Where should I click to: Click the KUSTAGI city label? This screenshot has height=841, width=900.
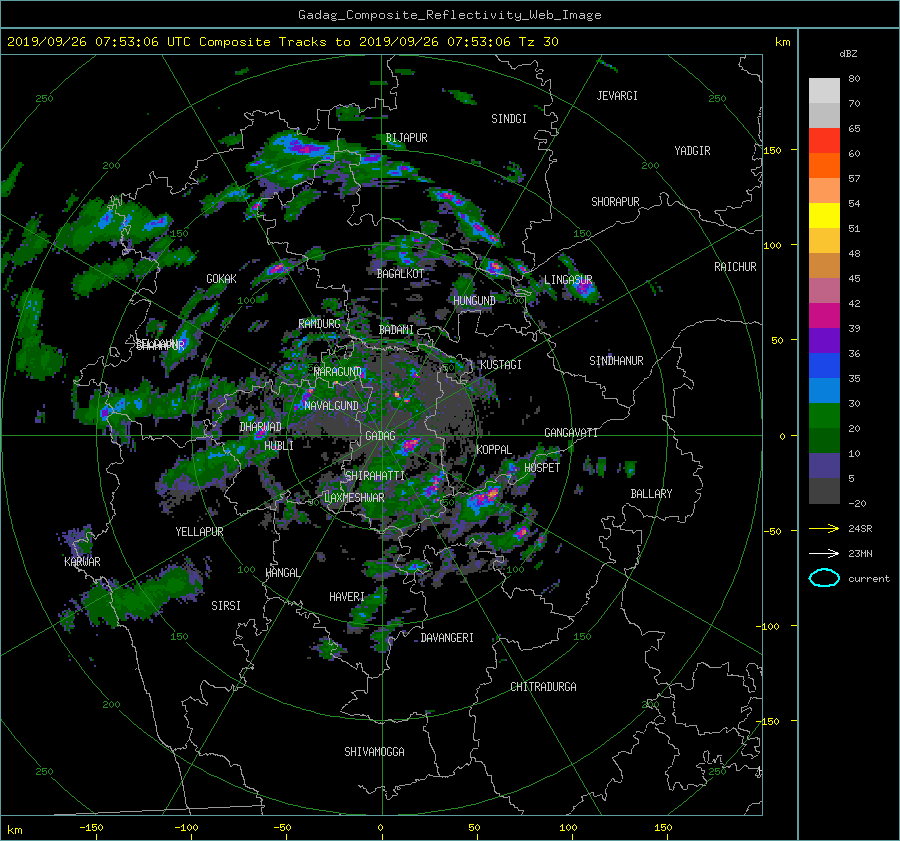501,365
